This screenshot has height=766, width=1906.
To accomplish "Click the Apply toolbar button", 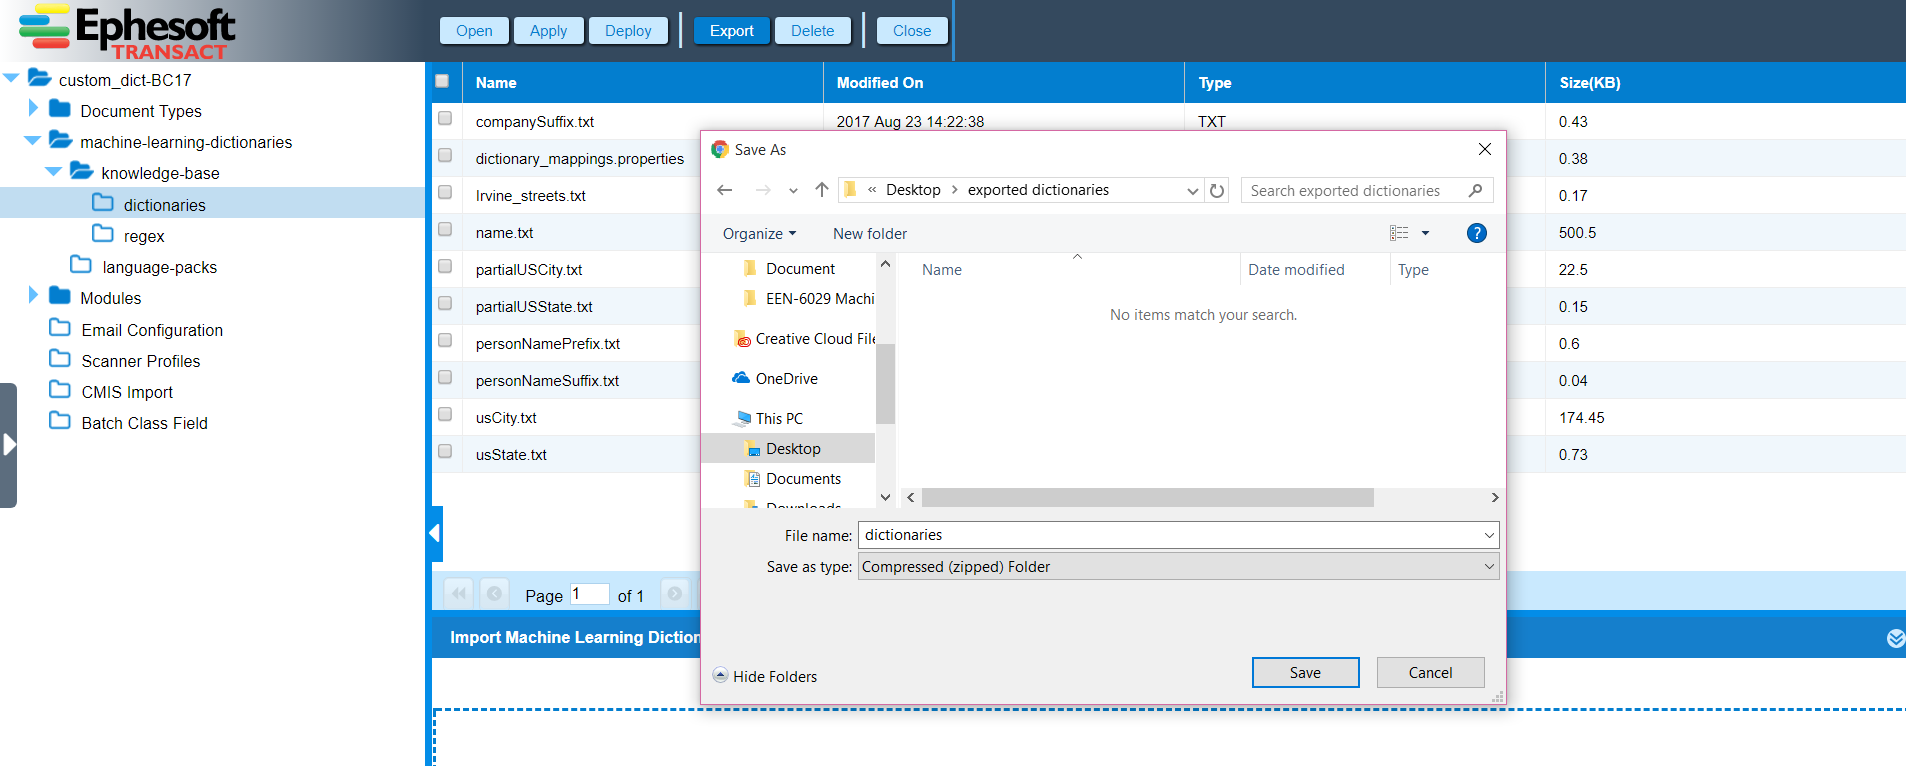I will click(548, 31).
